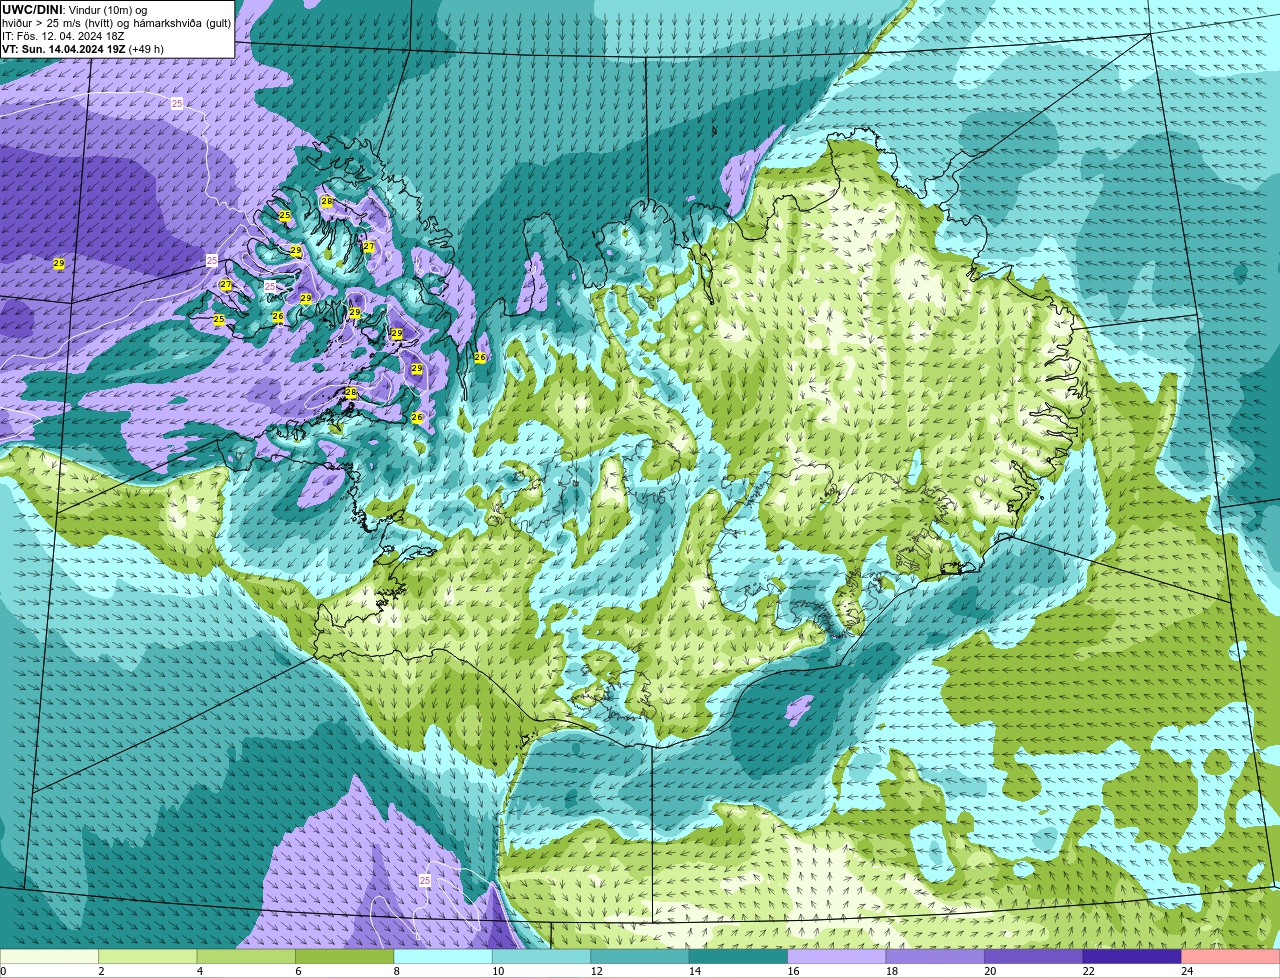Click the bold 'UWC/DINI' title text

click(x=31, y=9)
